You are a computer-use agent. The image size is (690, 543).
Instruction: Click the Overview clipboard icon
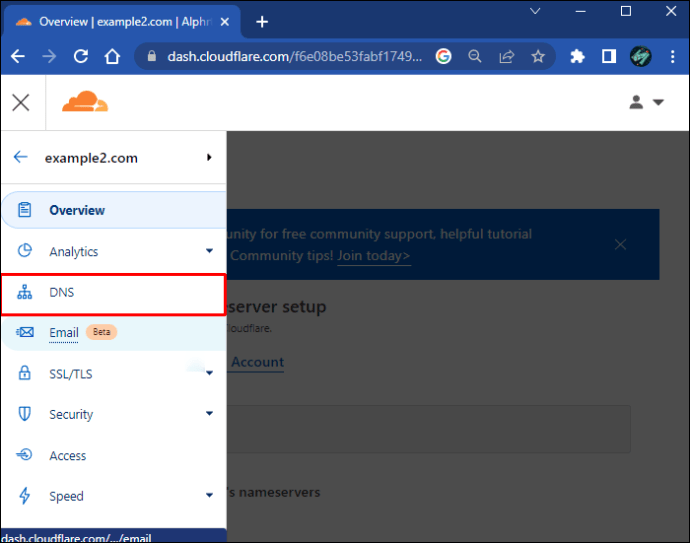pos(25,209)
